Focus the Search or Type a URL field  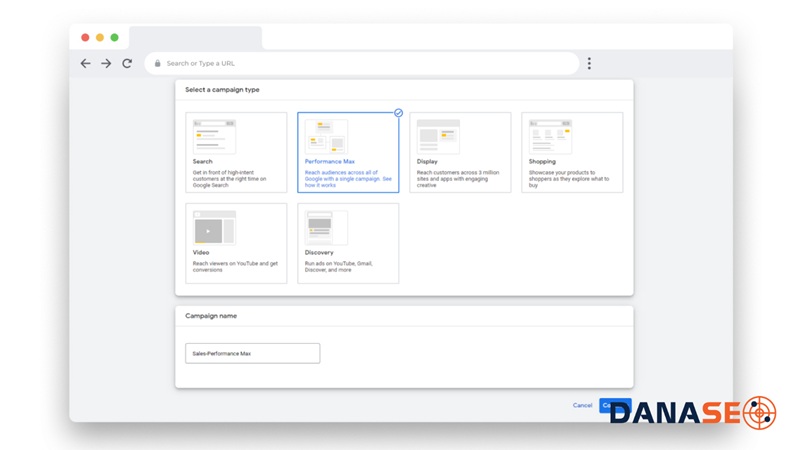(x=362, y=63)
